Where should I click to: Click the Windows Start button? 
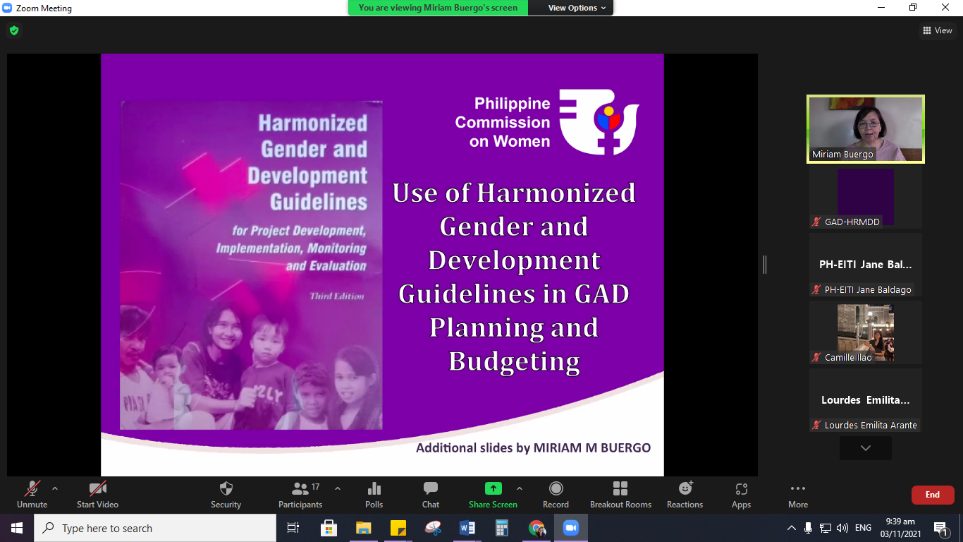[x=17, y=528]
